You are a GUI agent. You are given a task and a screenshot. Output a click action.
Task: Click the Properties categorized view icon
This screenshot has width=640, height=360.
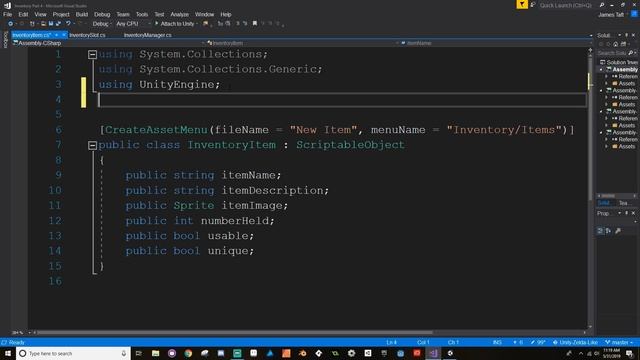tap(600, 231)
